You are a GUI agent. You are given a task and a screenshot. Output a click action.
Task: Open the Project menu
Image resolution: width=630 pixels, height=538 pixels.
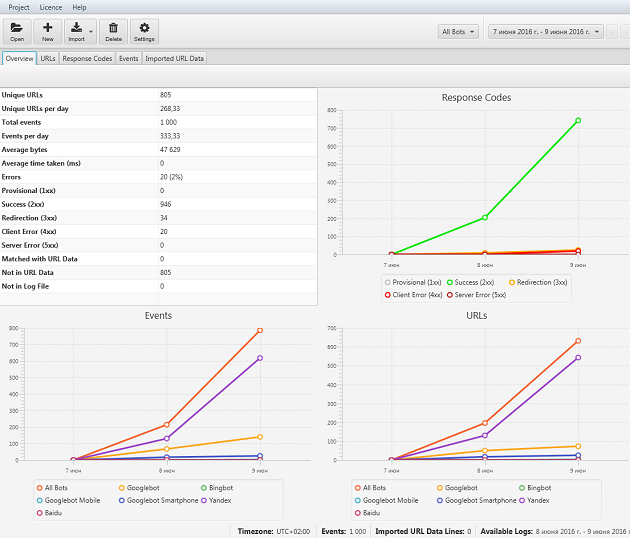[18, 7]
